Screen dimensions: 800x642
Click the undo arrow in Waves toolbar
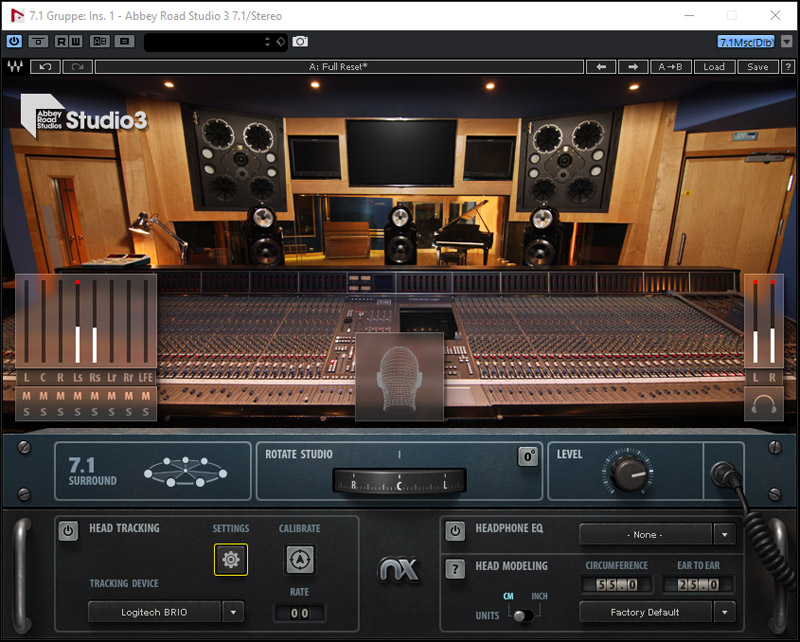point(45,67)
